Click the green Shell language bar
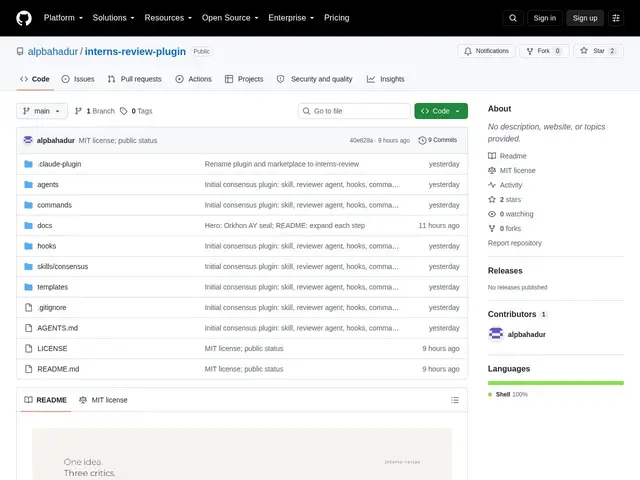 (x=556, y=383)
